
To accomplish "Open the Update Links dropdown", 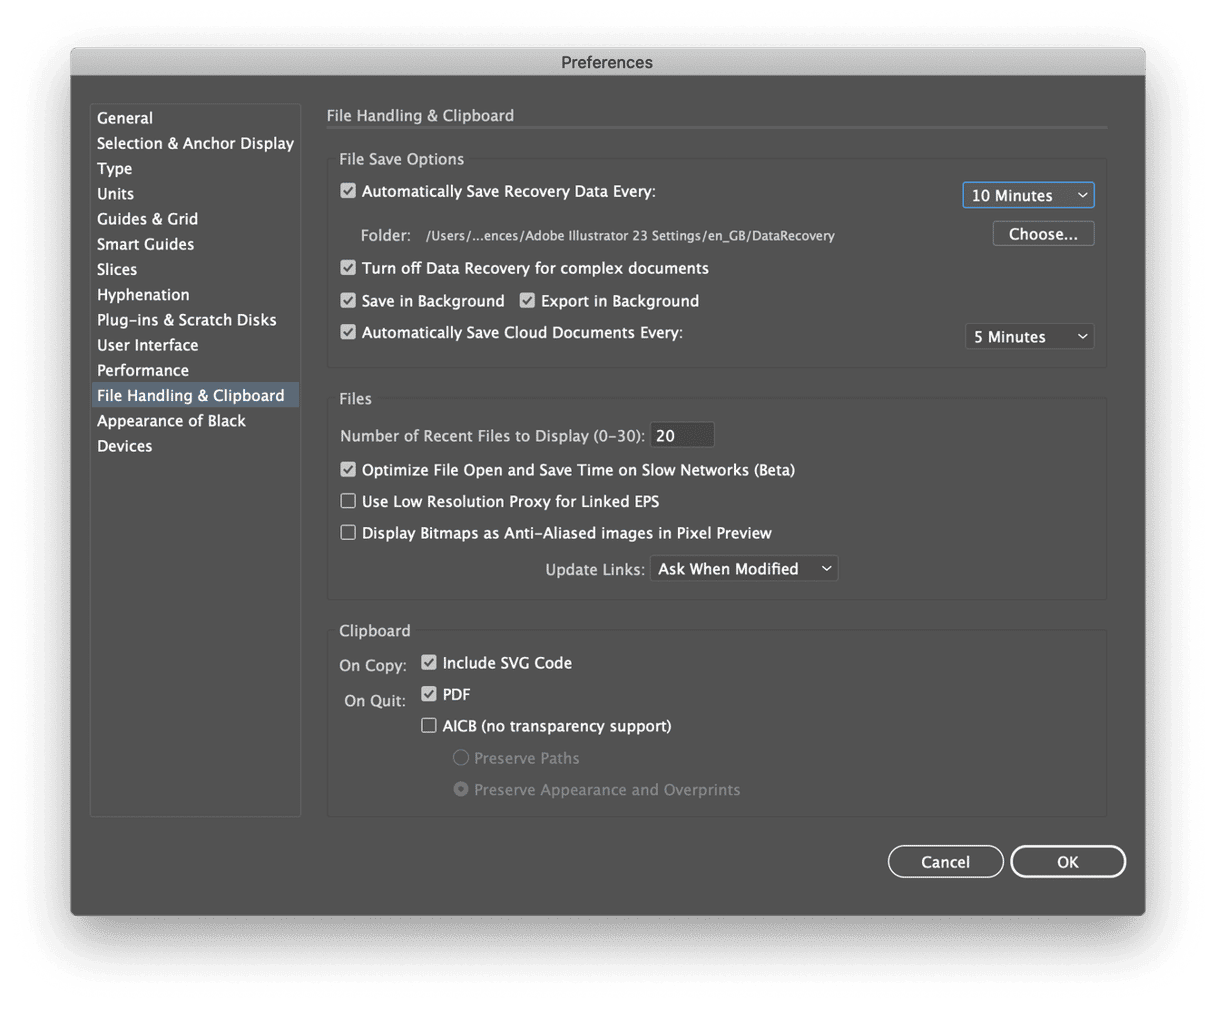I will coord(744,568).
